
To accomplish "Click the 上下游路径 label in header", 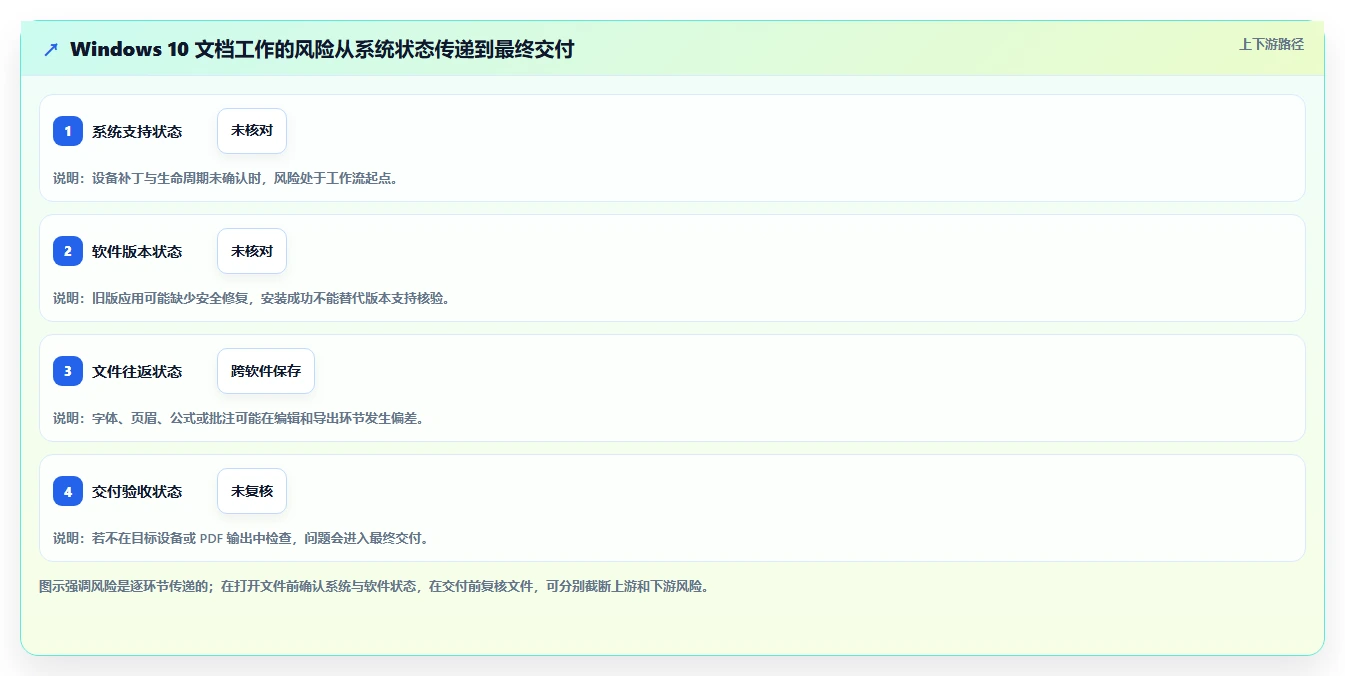I will coord(1271,44).
